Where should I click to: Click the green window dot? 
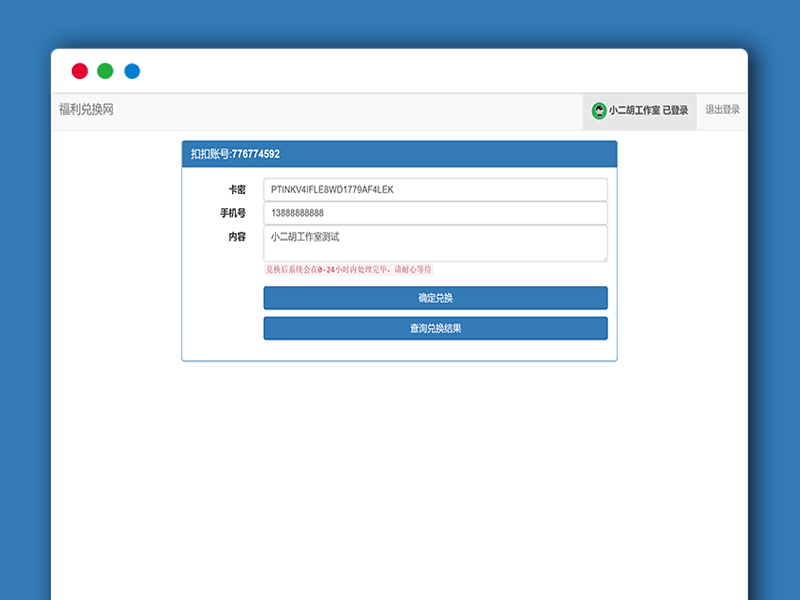[x=105, y=71]
